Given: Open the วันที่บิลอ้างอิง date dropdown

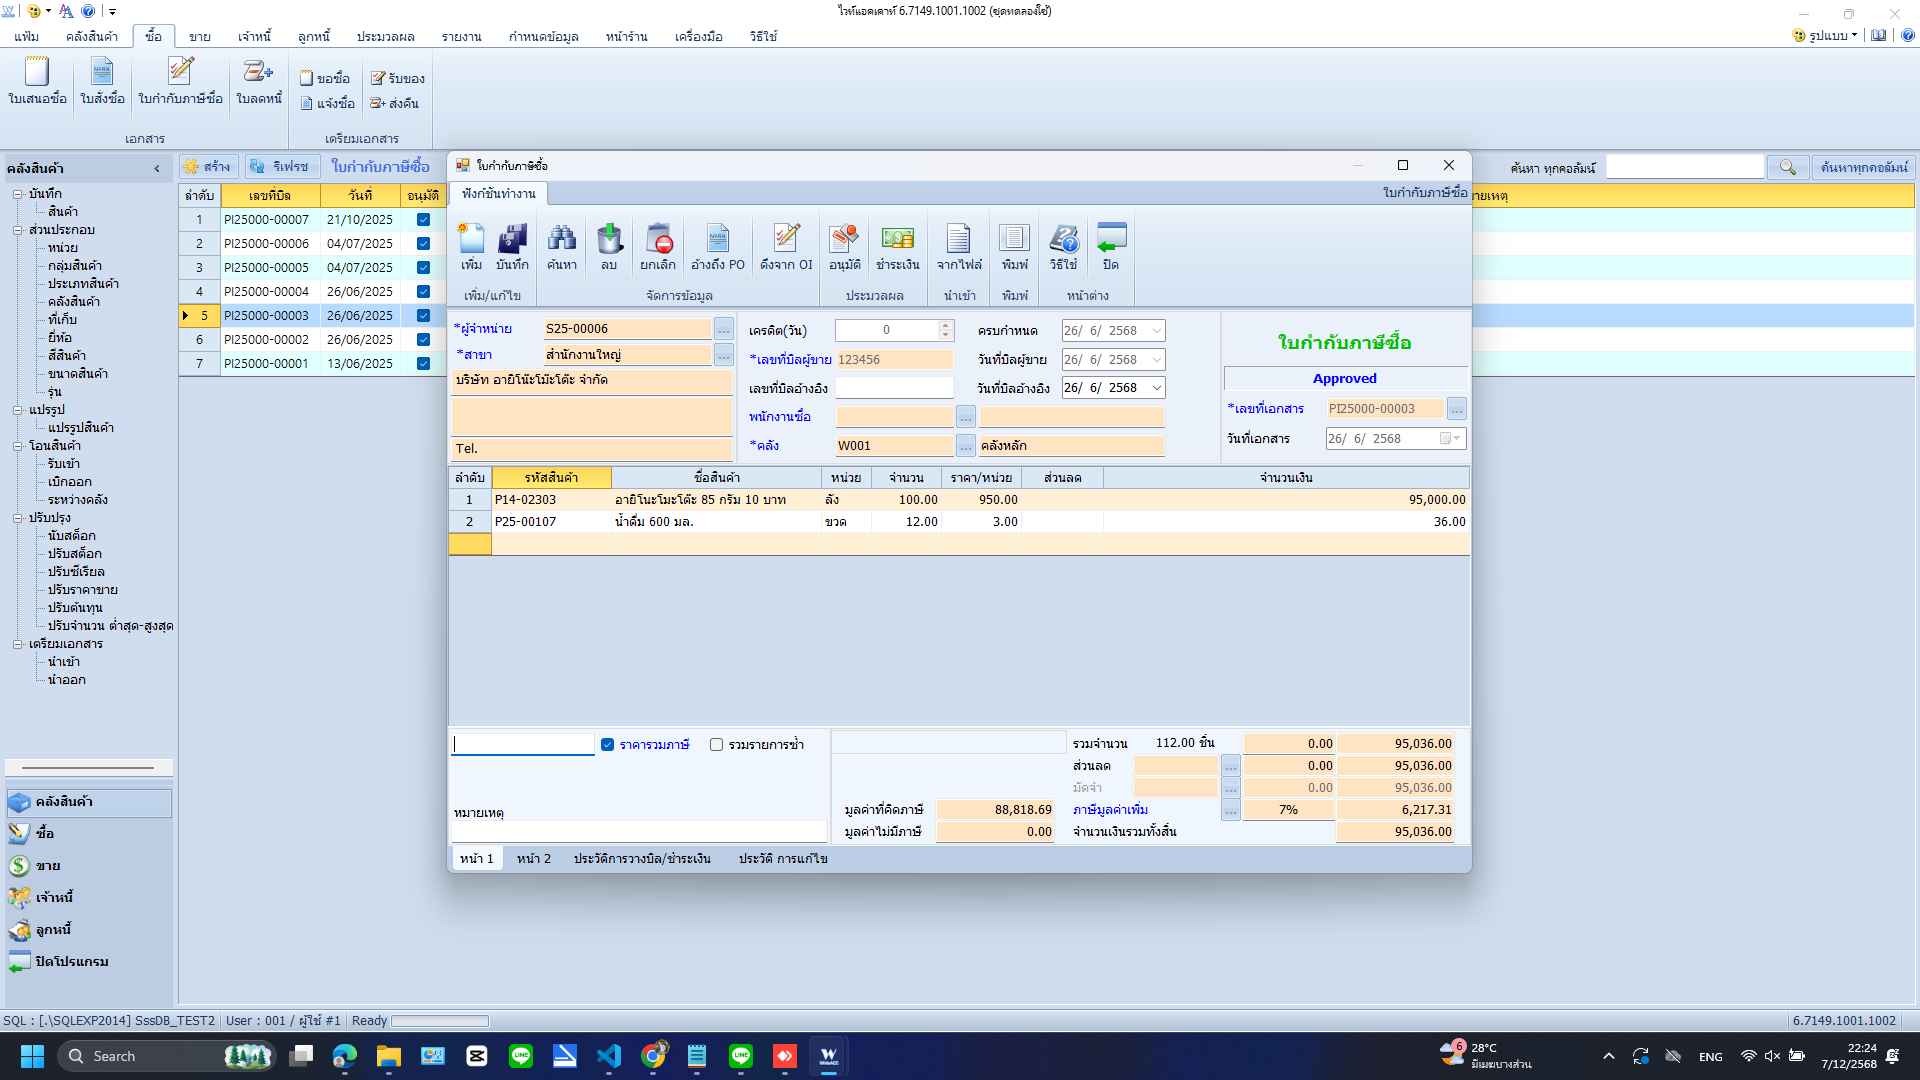Looking at the screenshot, I should click(1157, 388).
